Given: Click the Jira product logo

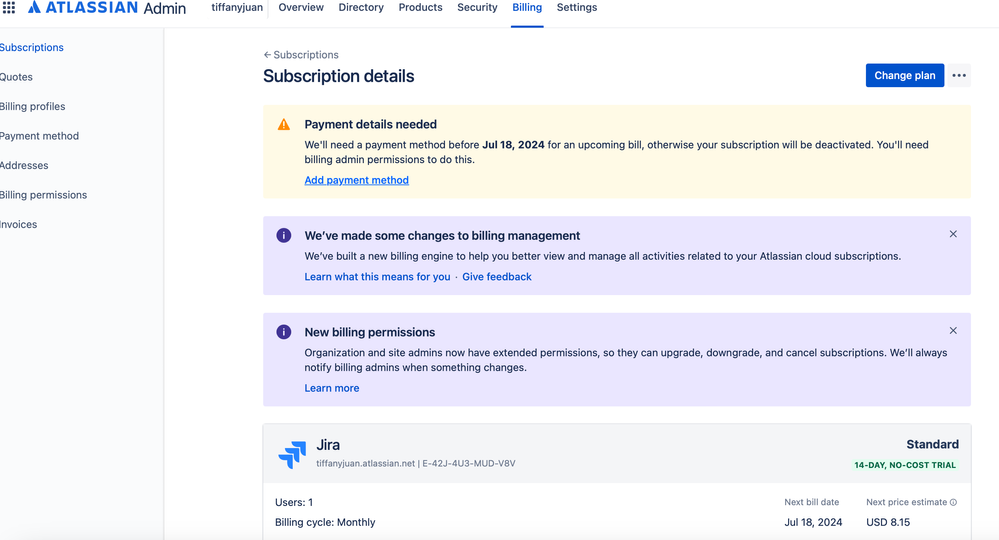Looking at the screenshot, I should tap(292, 455).
